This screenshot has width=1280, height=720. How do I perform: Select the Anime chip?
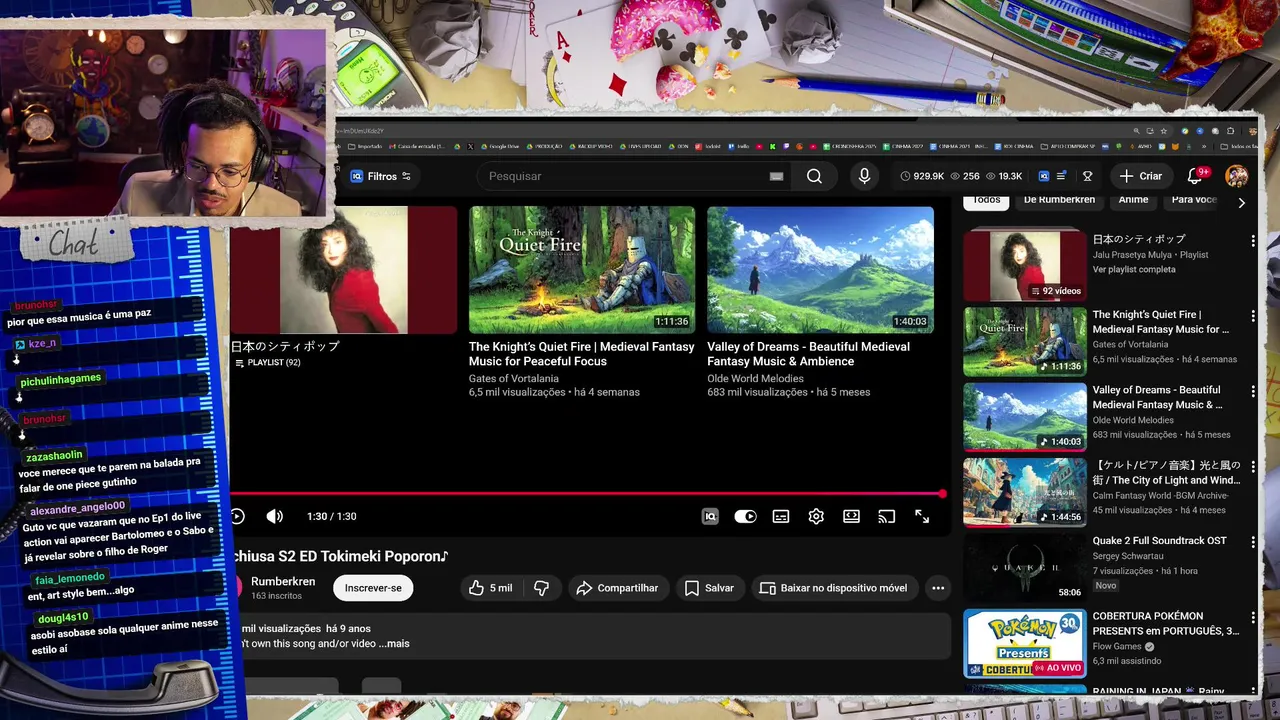pos(1133,200)
